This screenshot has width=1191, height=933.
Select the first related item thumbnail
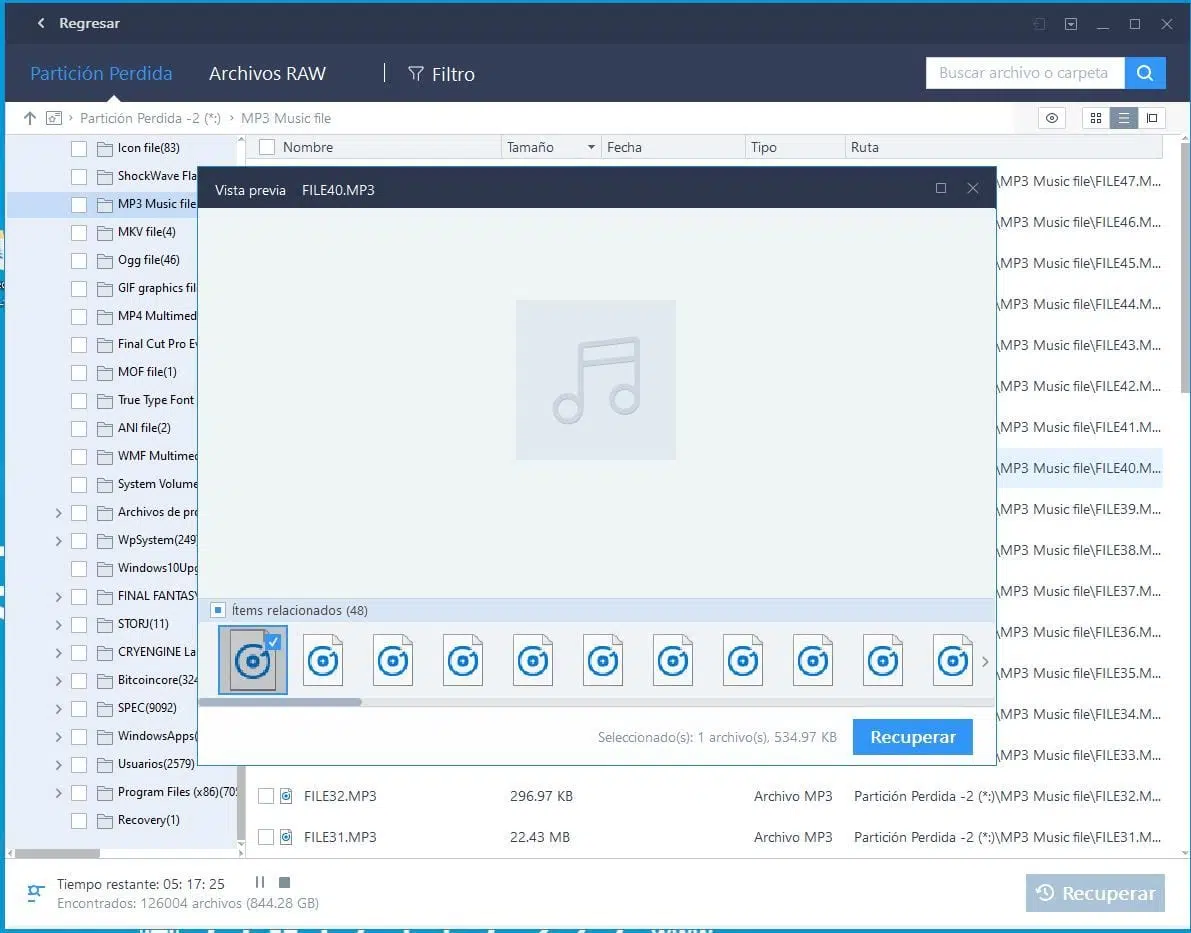pyautogui.click(x=253, y=660)
